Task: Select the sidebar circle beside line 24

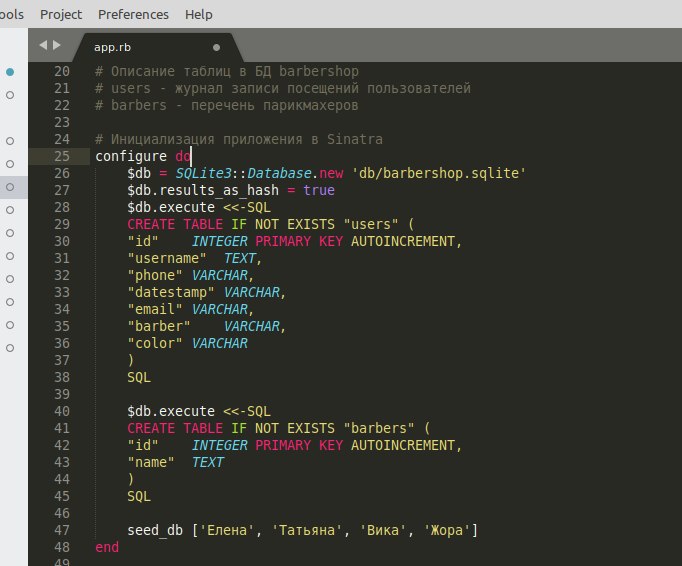Action: point(10,141)
